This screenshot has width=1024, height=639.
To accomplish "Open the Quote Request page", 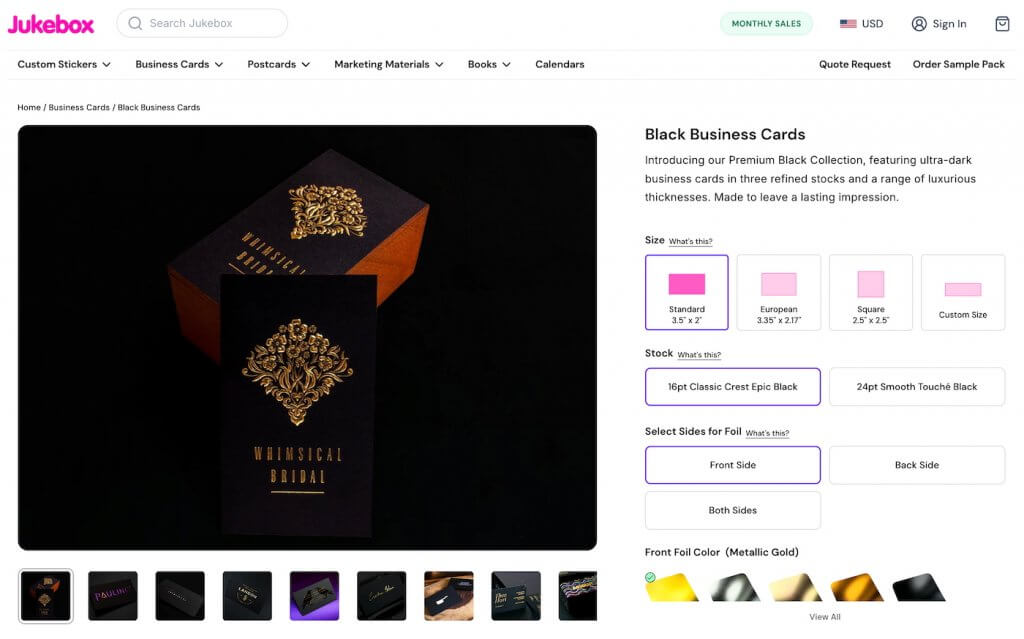I will (x=857, y=63).
